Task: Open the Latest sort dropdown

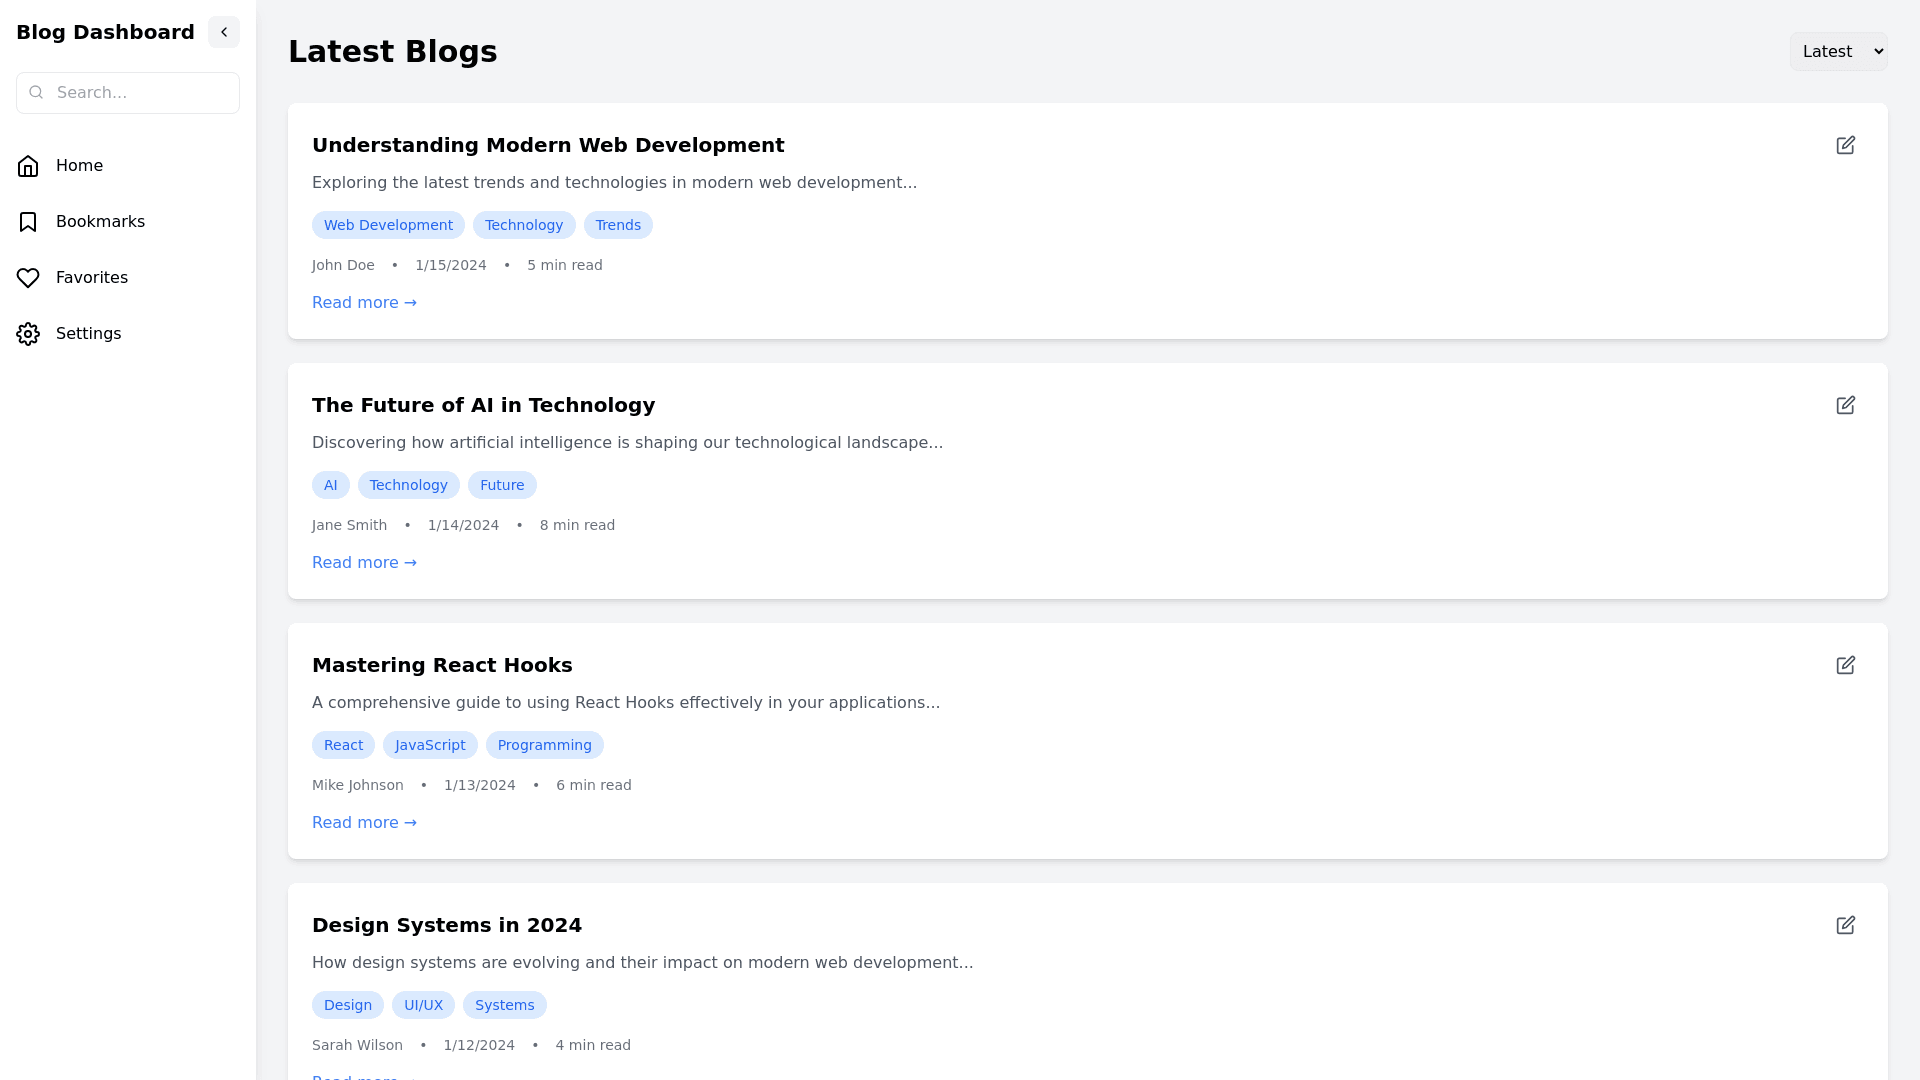Action: 1838,51
